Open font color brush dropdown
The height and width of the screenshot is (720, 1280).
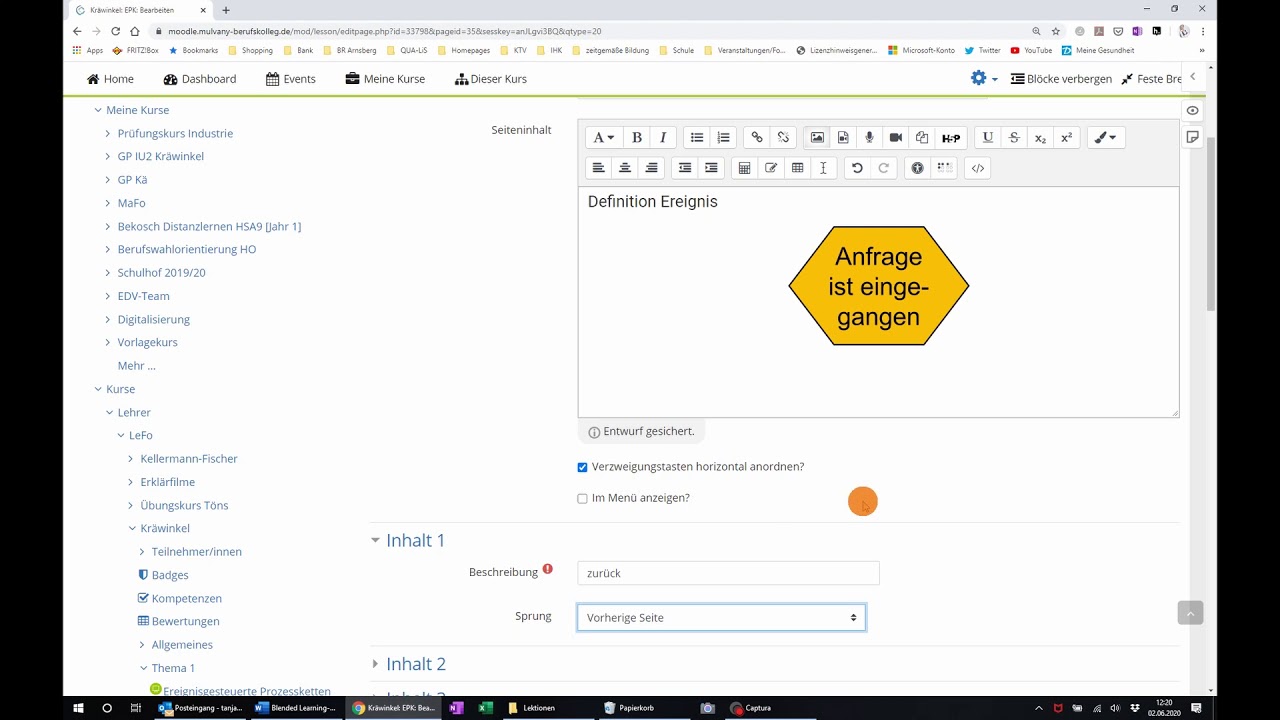pyautogui.click(x=1105, y=138)
